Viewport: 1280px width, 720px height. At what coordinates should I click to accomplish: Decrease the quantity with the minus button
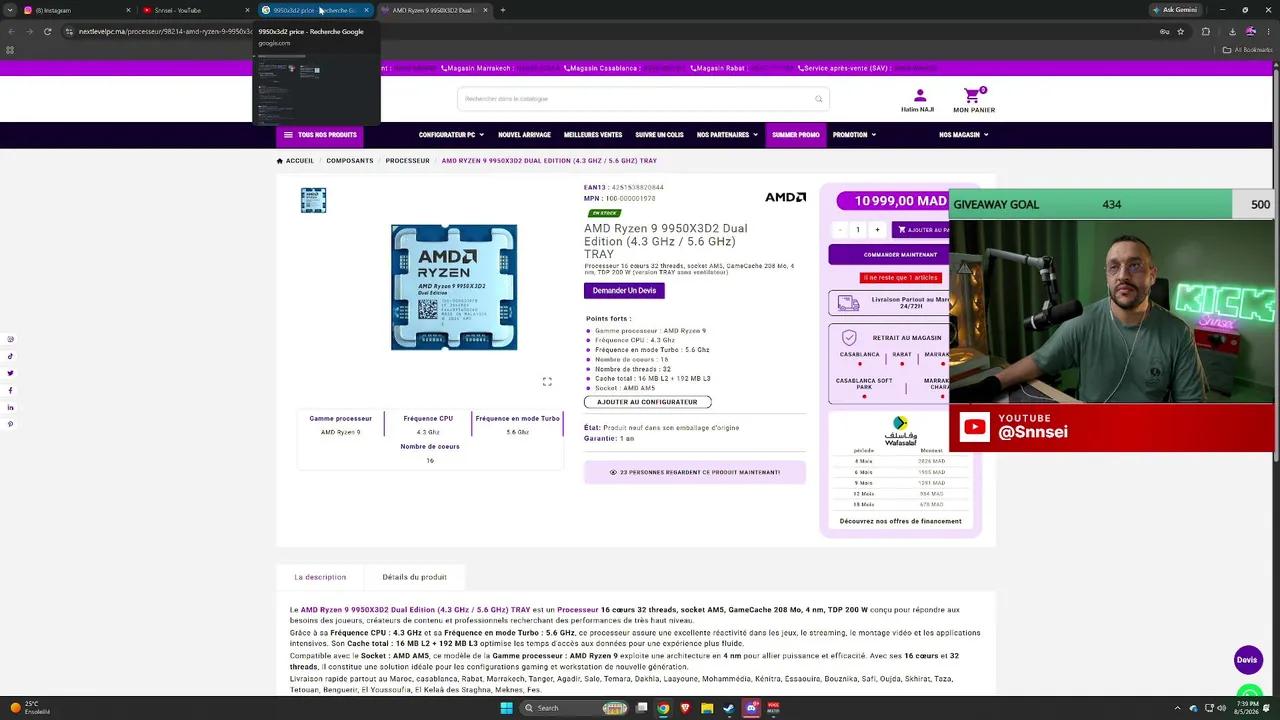point(839,230)
